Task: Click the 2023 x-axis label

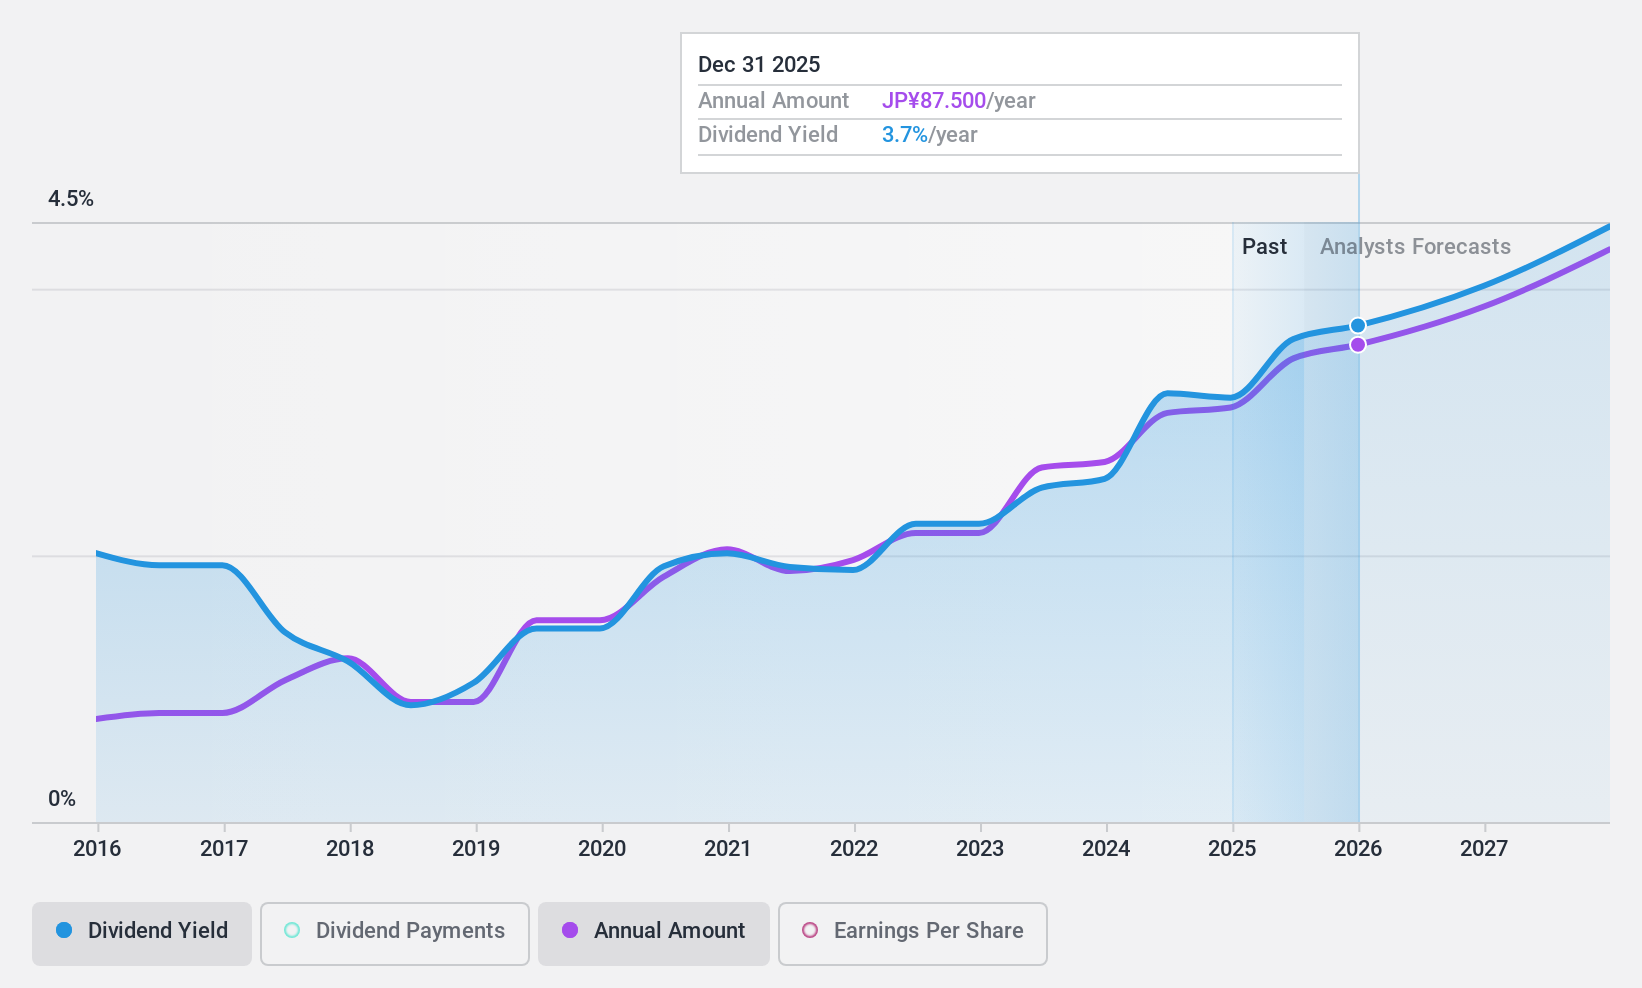Action: pos(980,848)
